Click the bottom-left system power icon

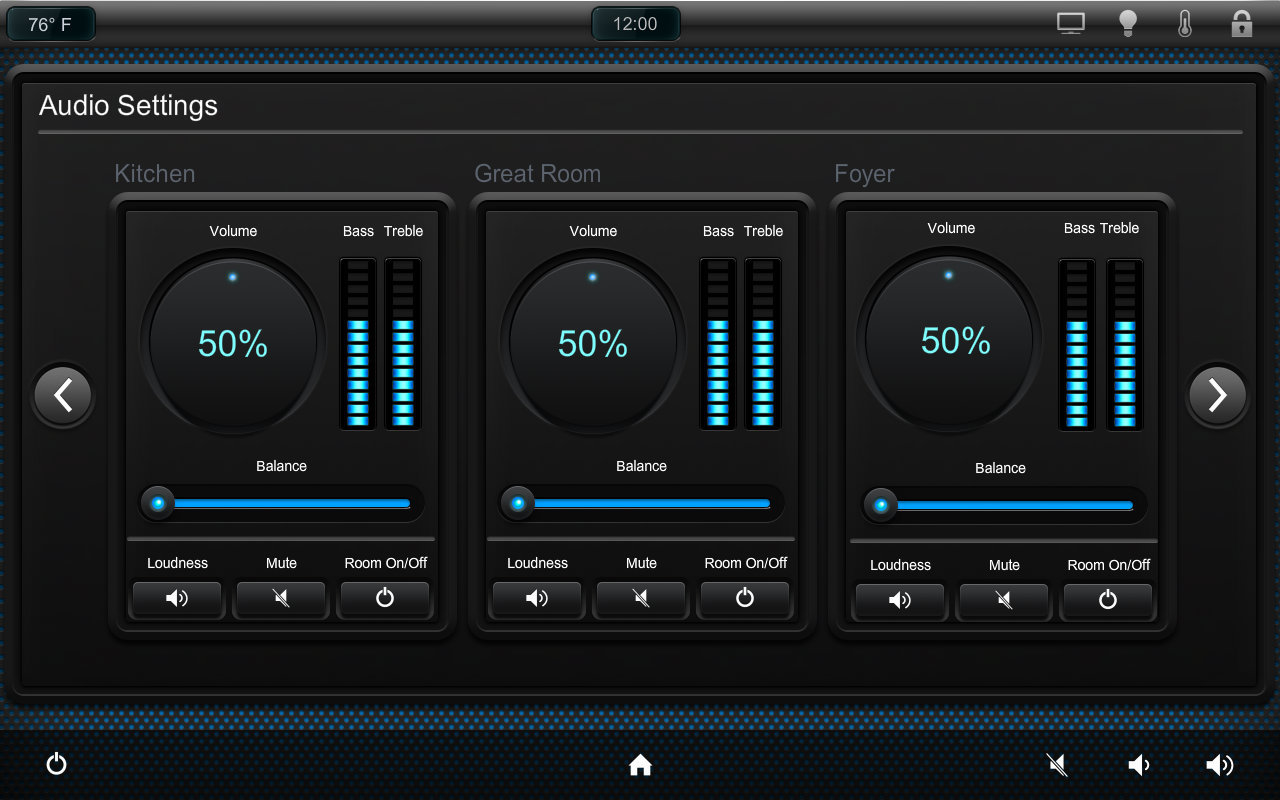57,765
